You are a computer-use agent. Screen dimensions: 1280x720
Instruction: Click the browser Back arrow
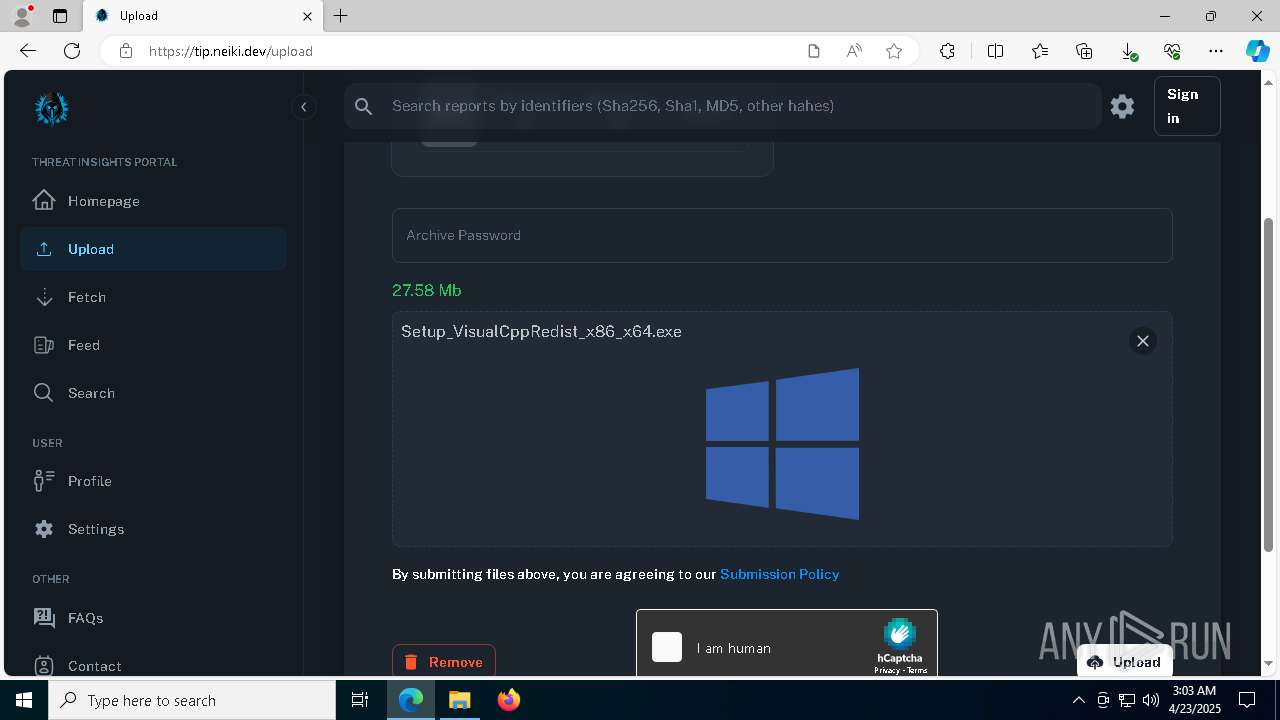[28, 51]
